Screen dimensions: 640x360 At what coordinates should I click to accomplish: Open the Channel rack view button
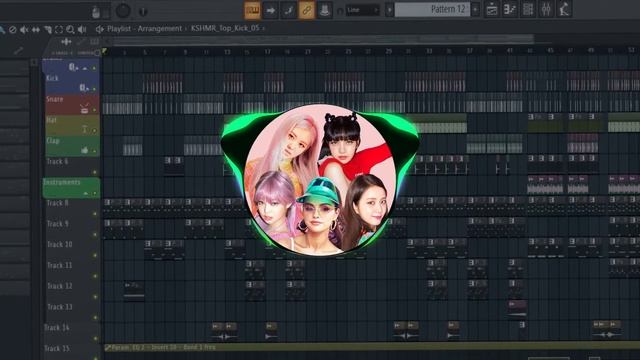click(528, 10)
